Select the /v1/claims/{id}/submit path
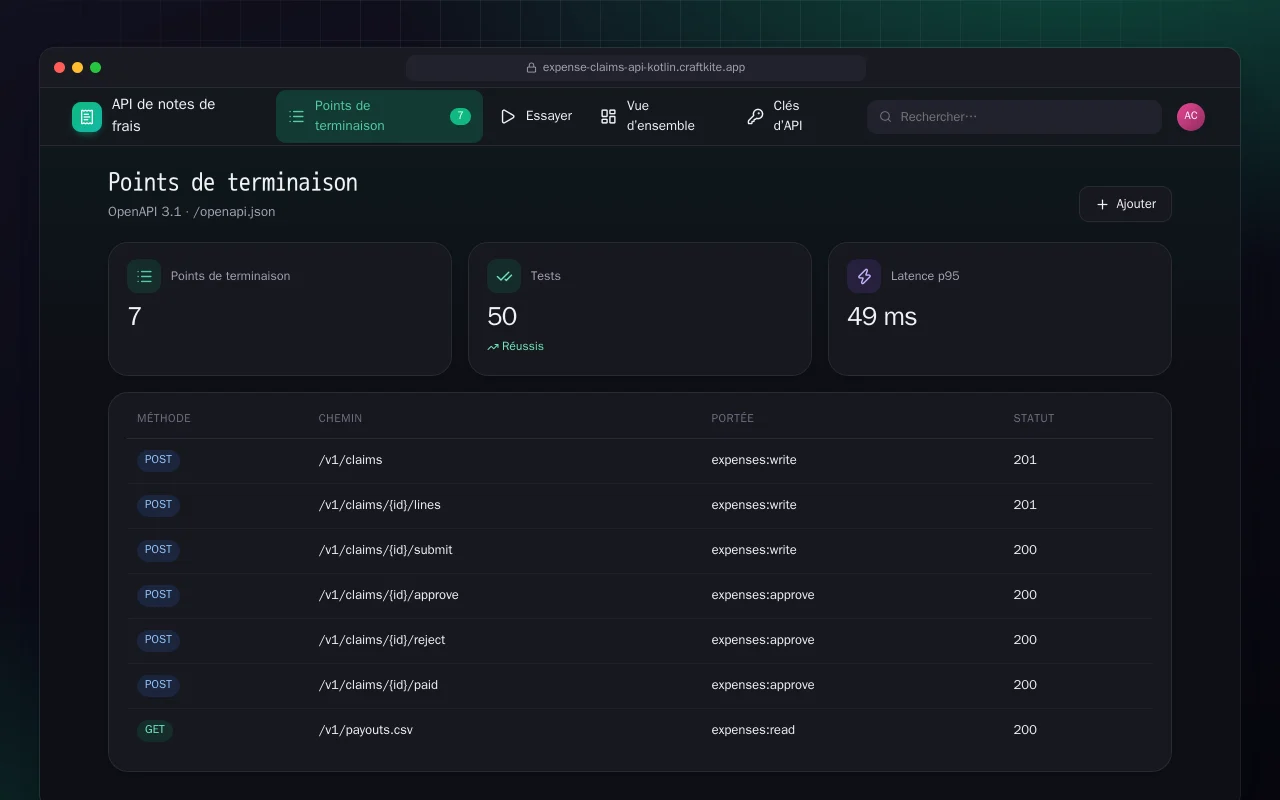 point(385,550)
